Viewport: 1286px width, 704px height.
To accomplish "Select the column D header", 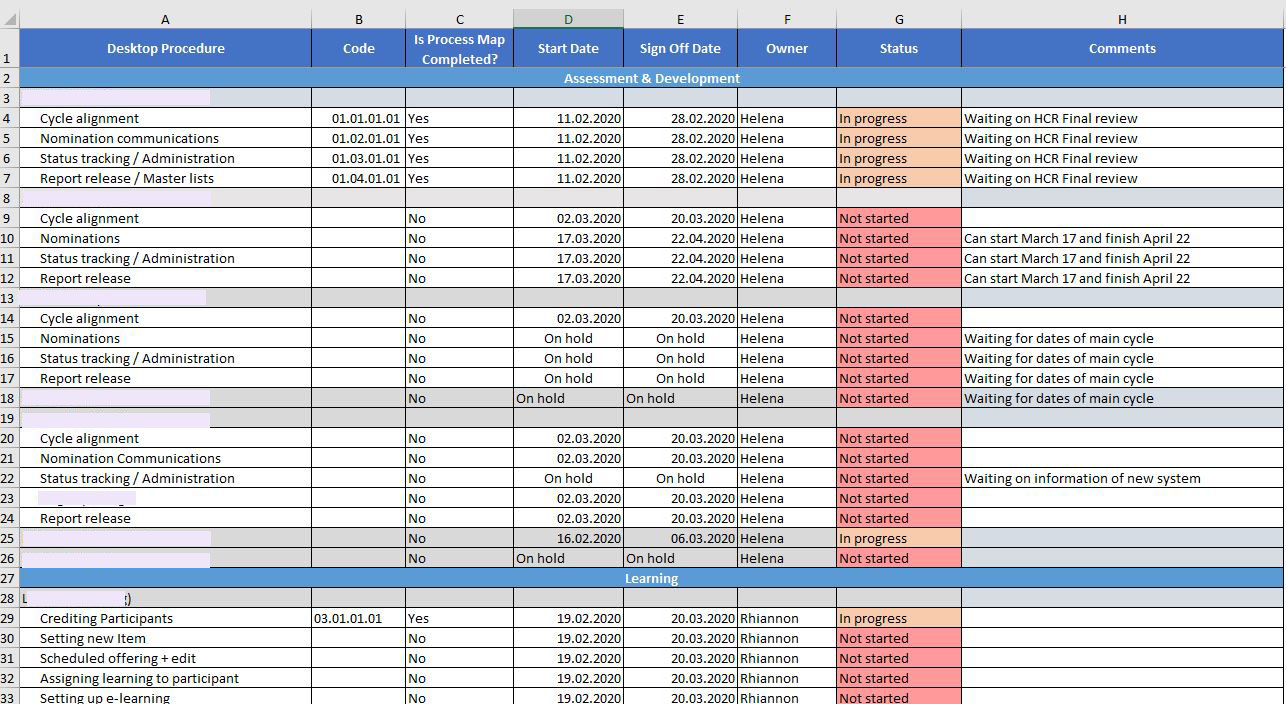I will tap(568, 18).
